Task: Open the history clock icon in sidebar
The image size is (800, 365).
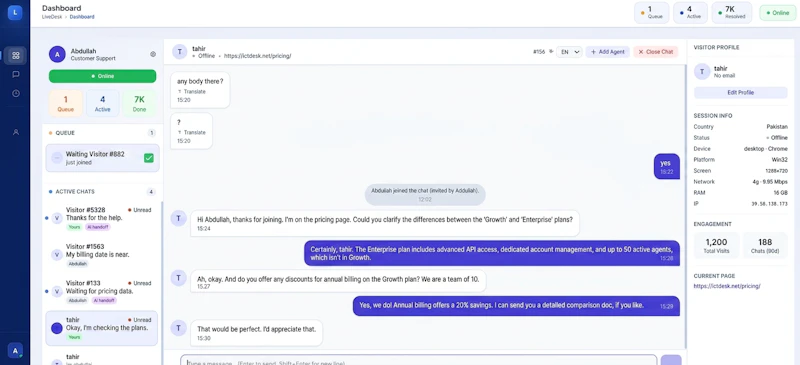Action: tap(16, 93)
